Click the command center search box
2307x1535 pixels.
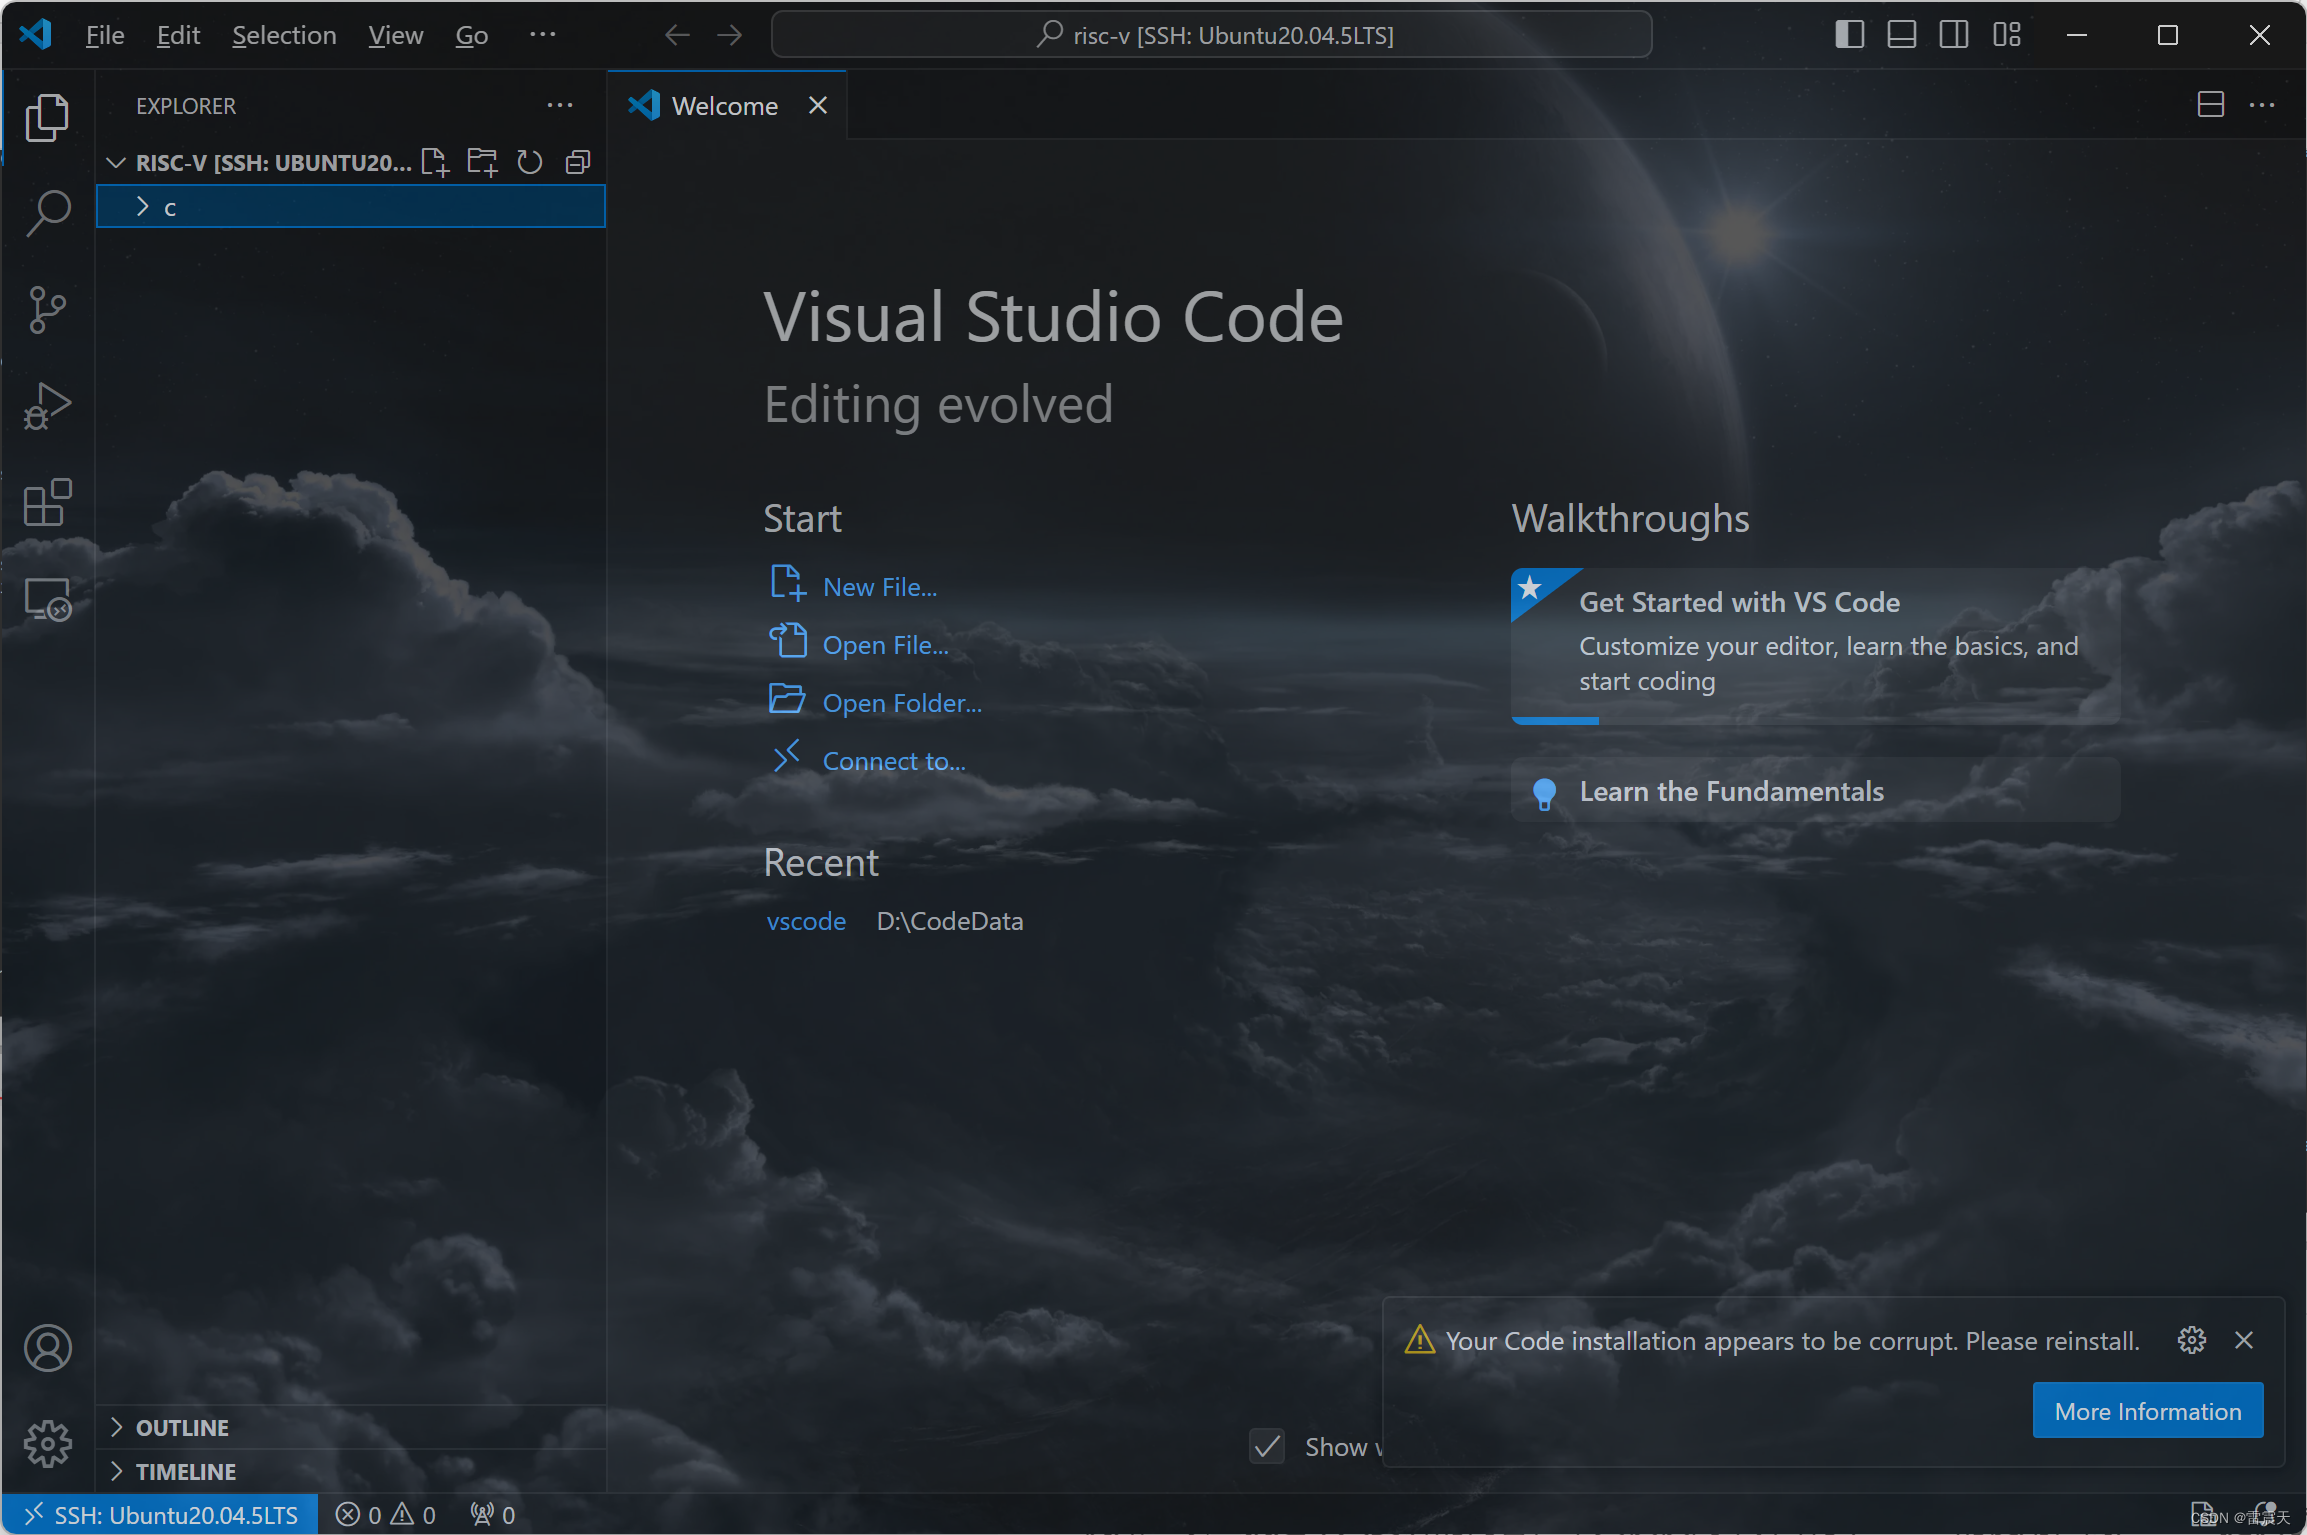1211,35
